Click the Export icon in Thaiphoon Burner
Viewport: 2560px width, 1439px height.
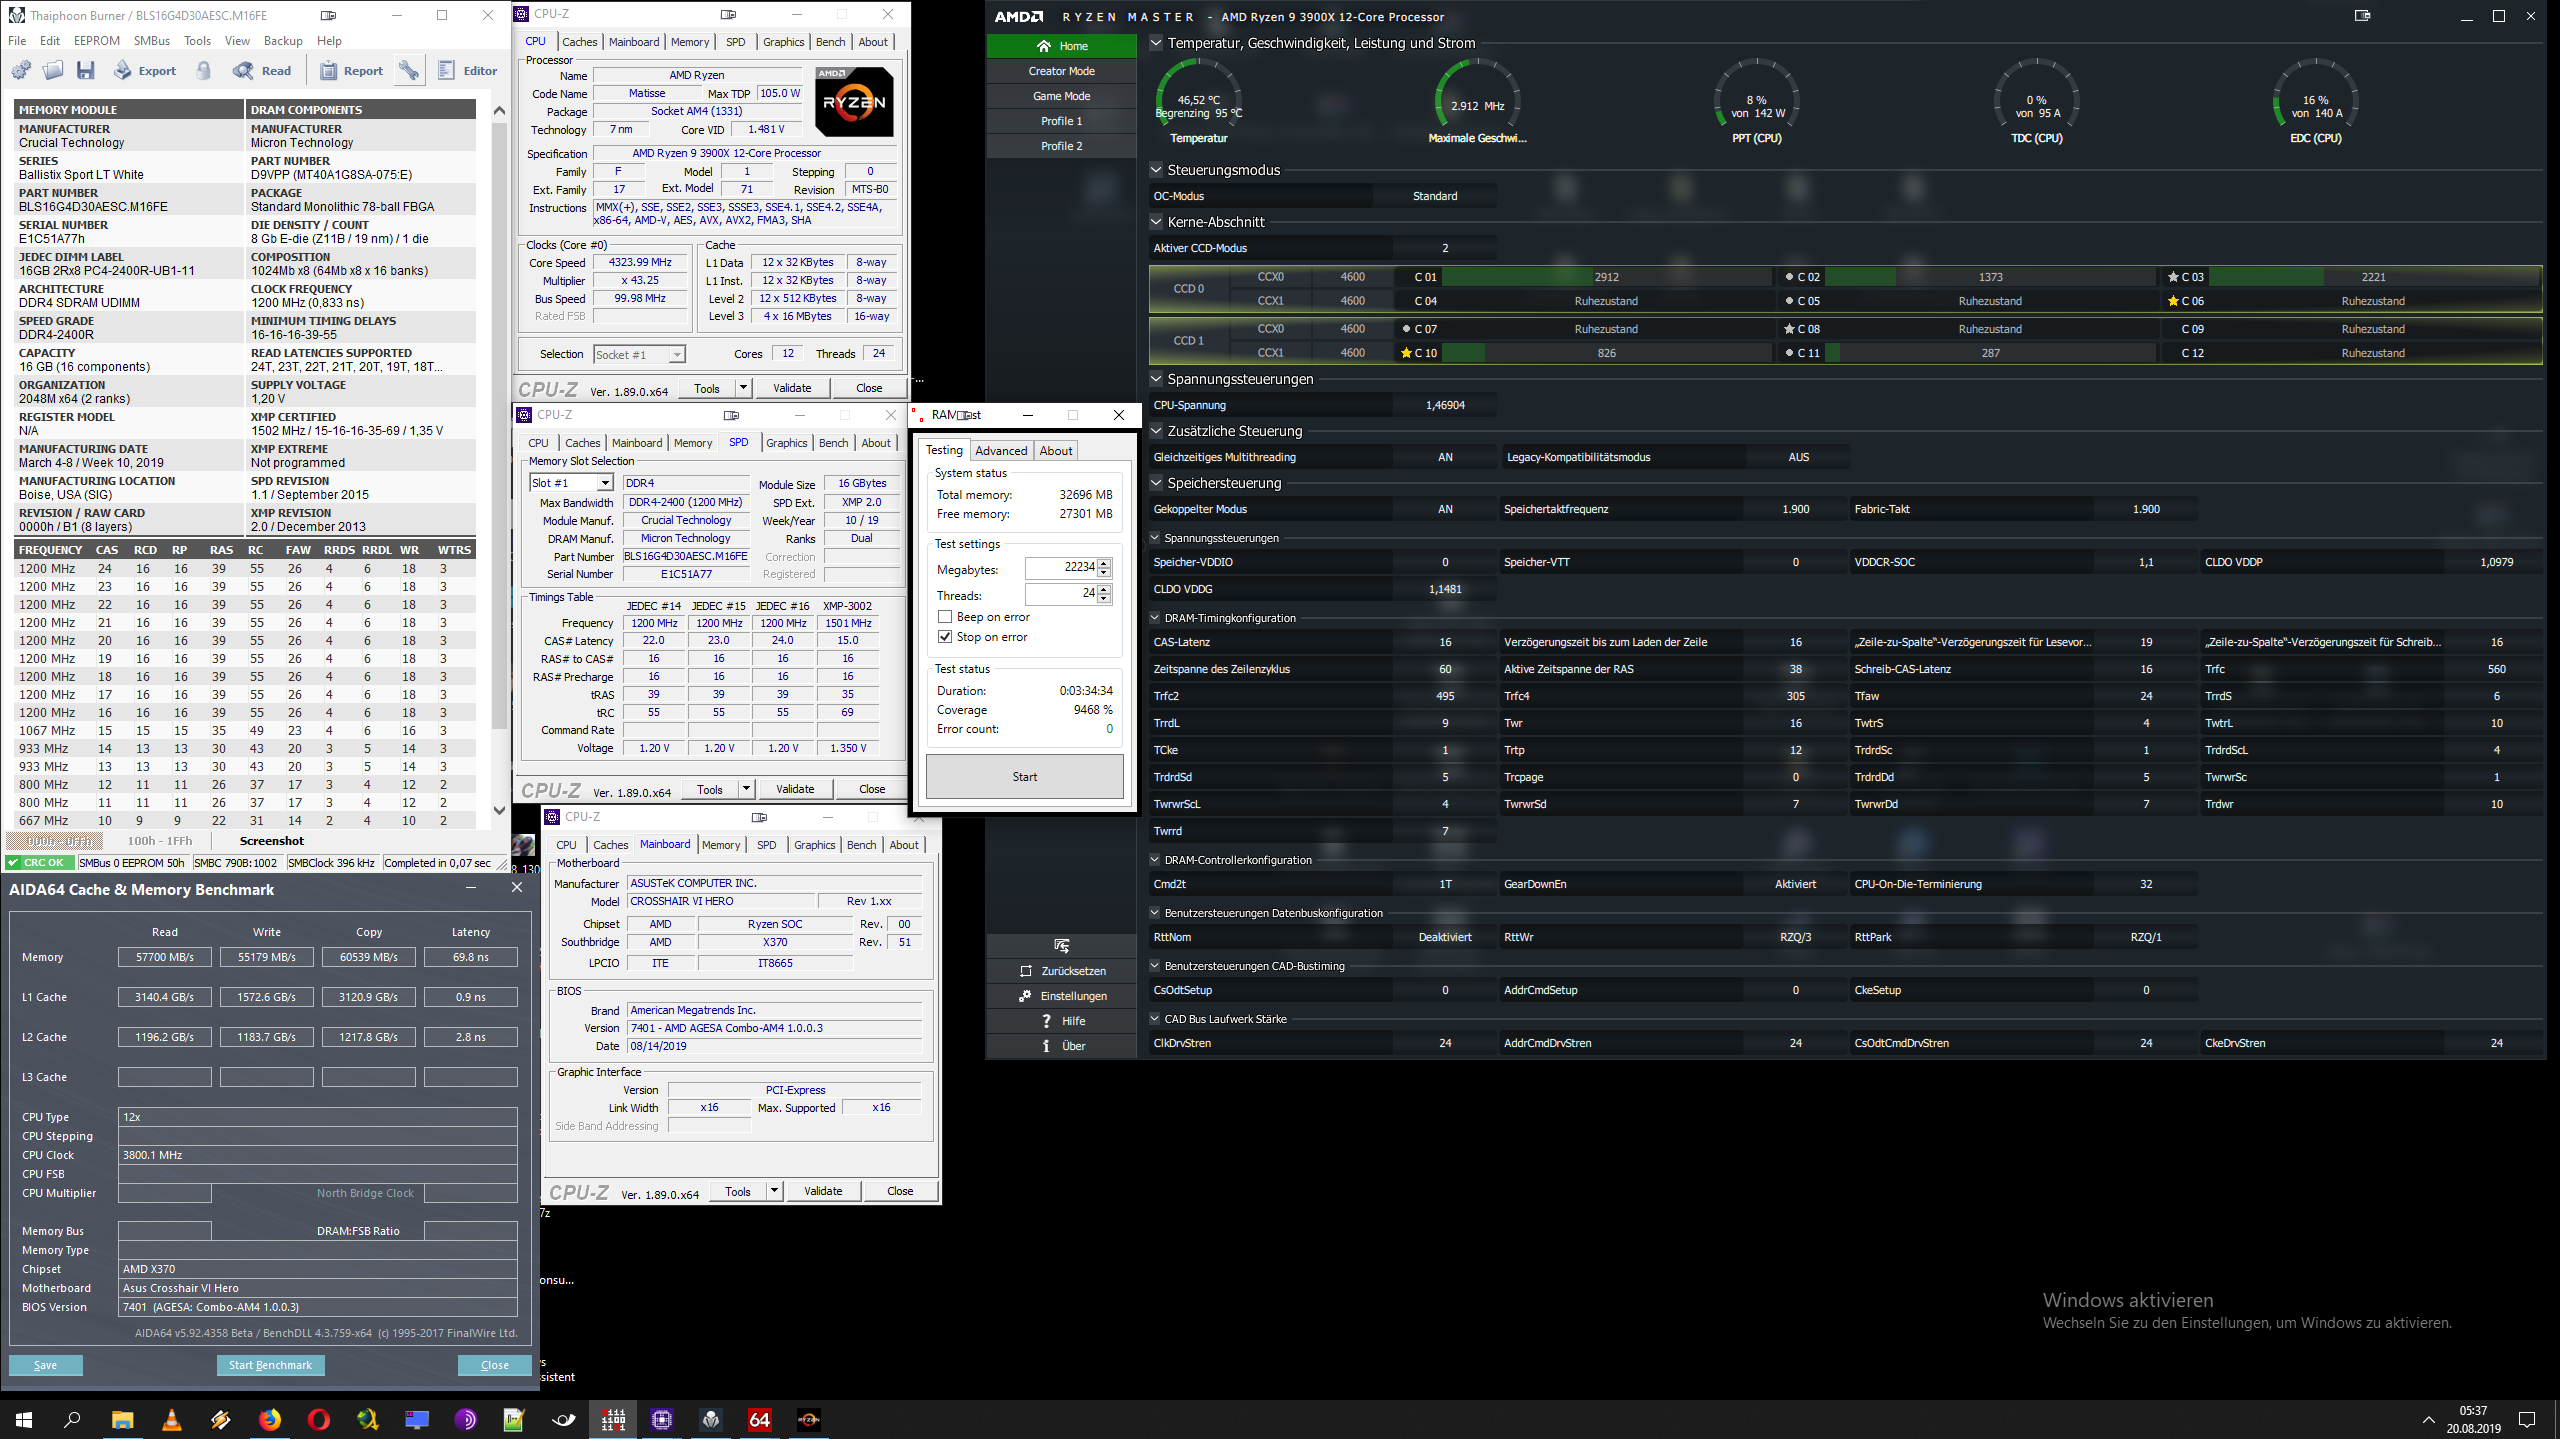coord(123,70)
